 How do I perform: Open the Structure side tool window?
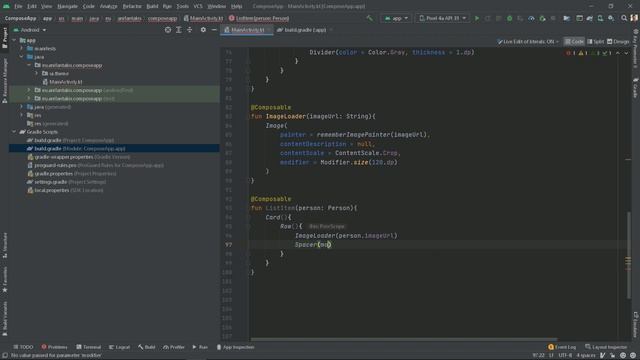click(x=4, y=245)
